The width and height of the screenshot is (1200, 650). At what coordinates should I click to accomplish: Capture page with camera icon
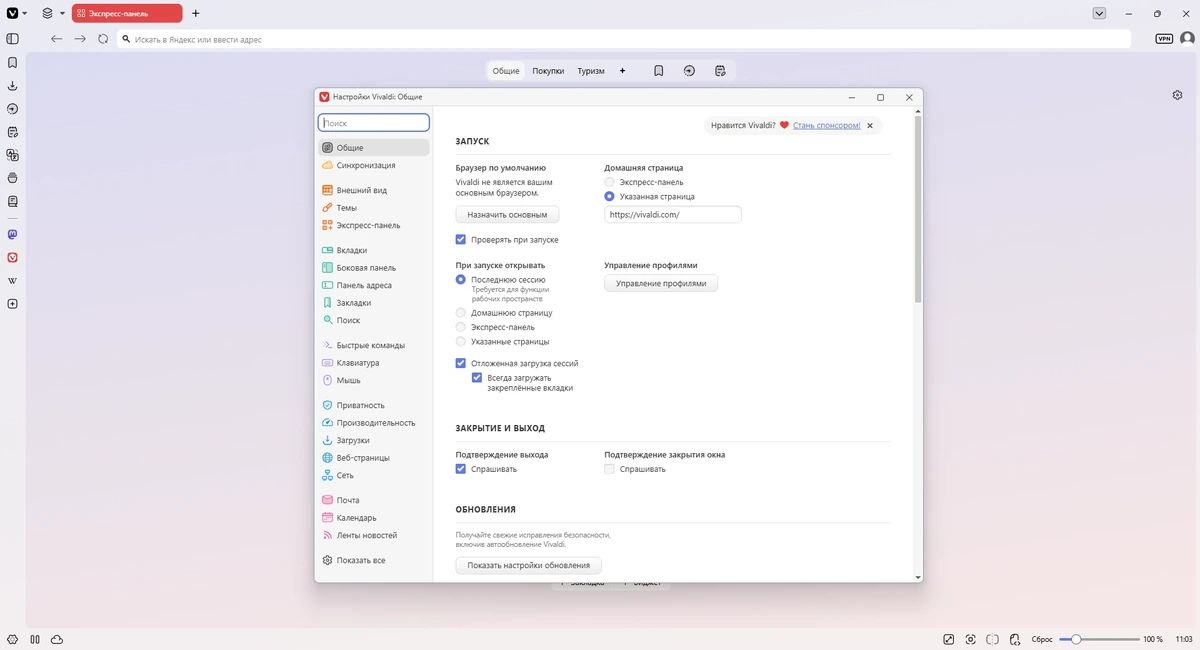click(x=971, y=639)
